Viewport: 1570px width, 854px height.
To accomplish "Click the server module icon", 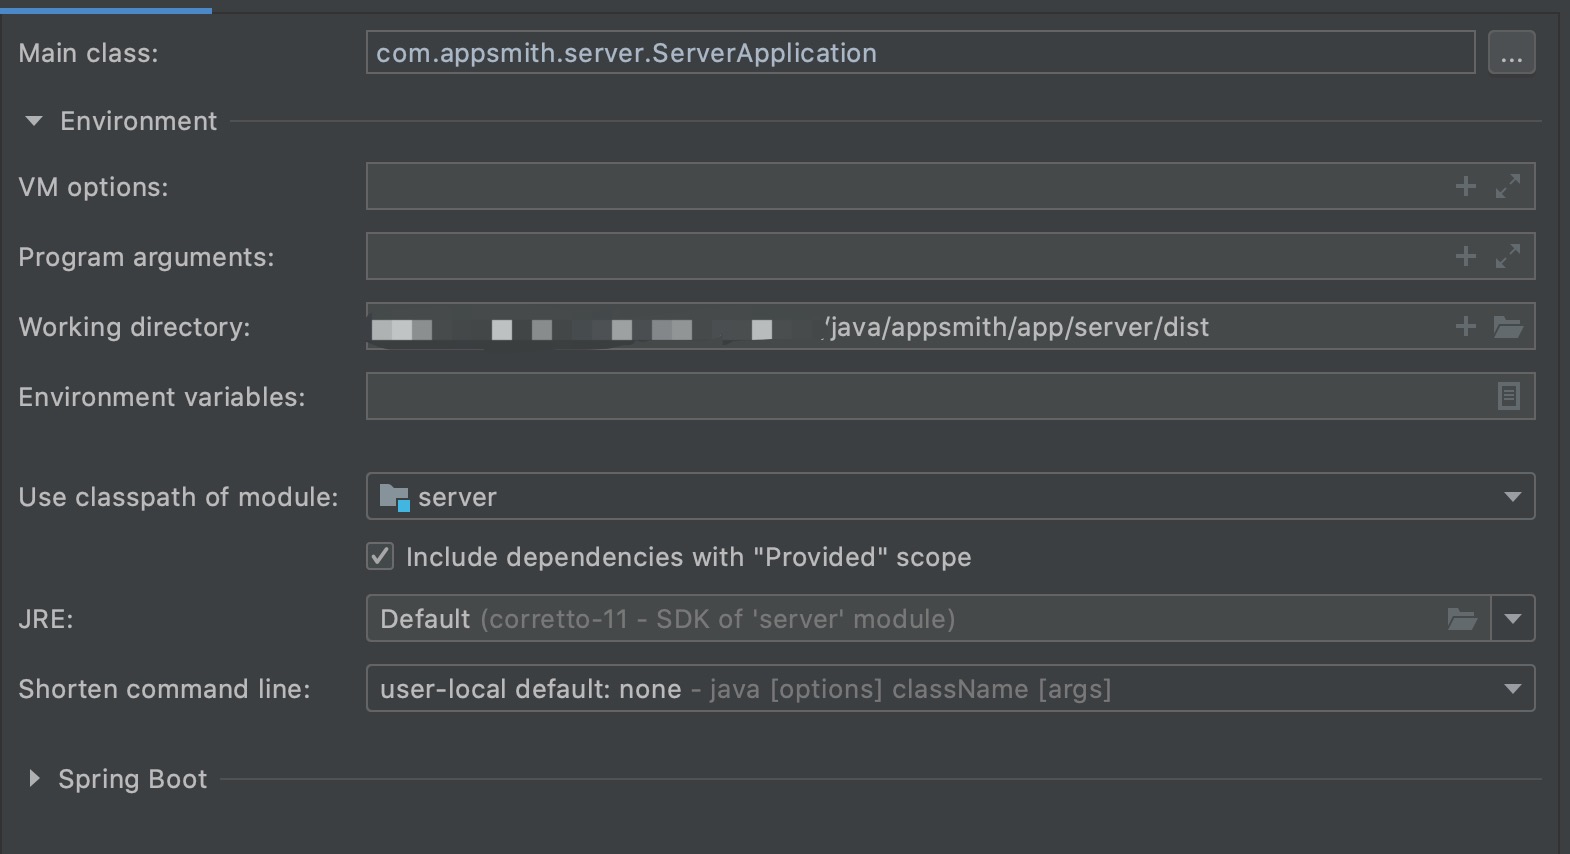I will [395, 497].
